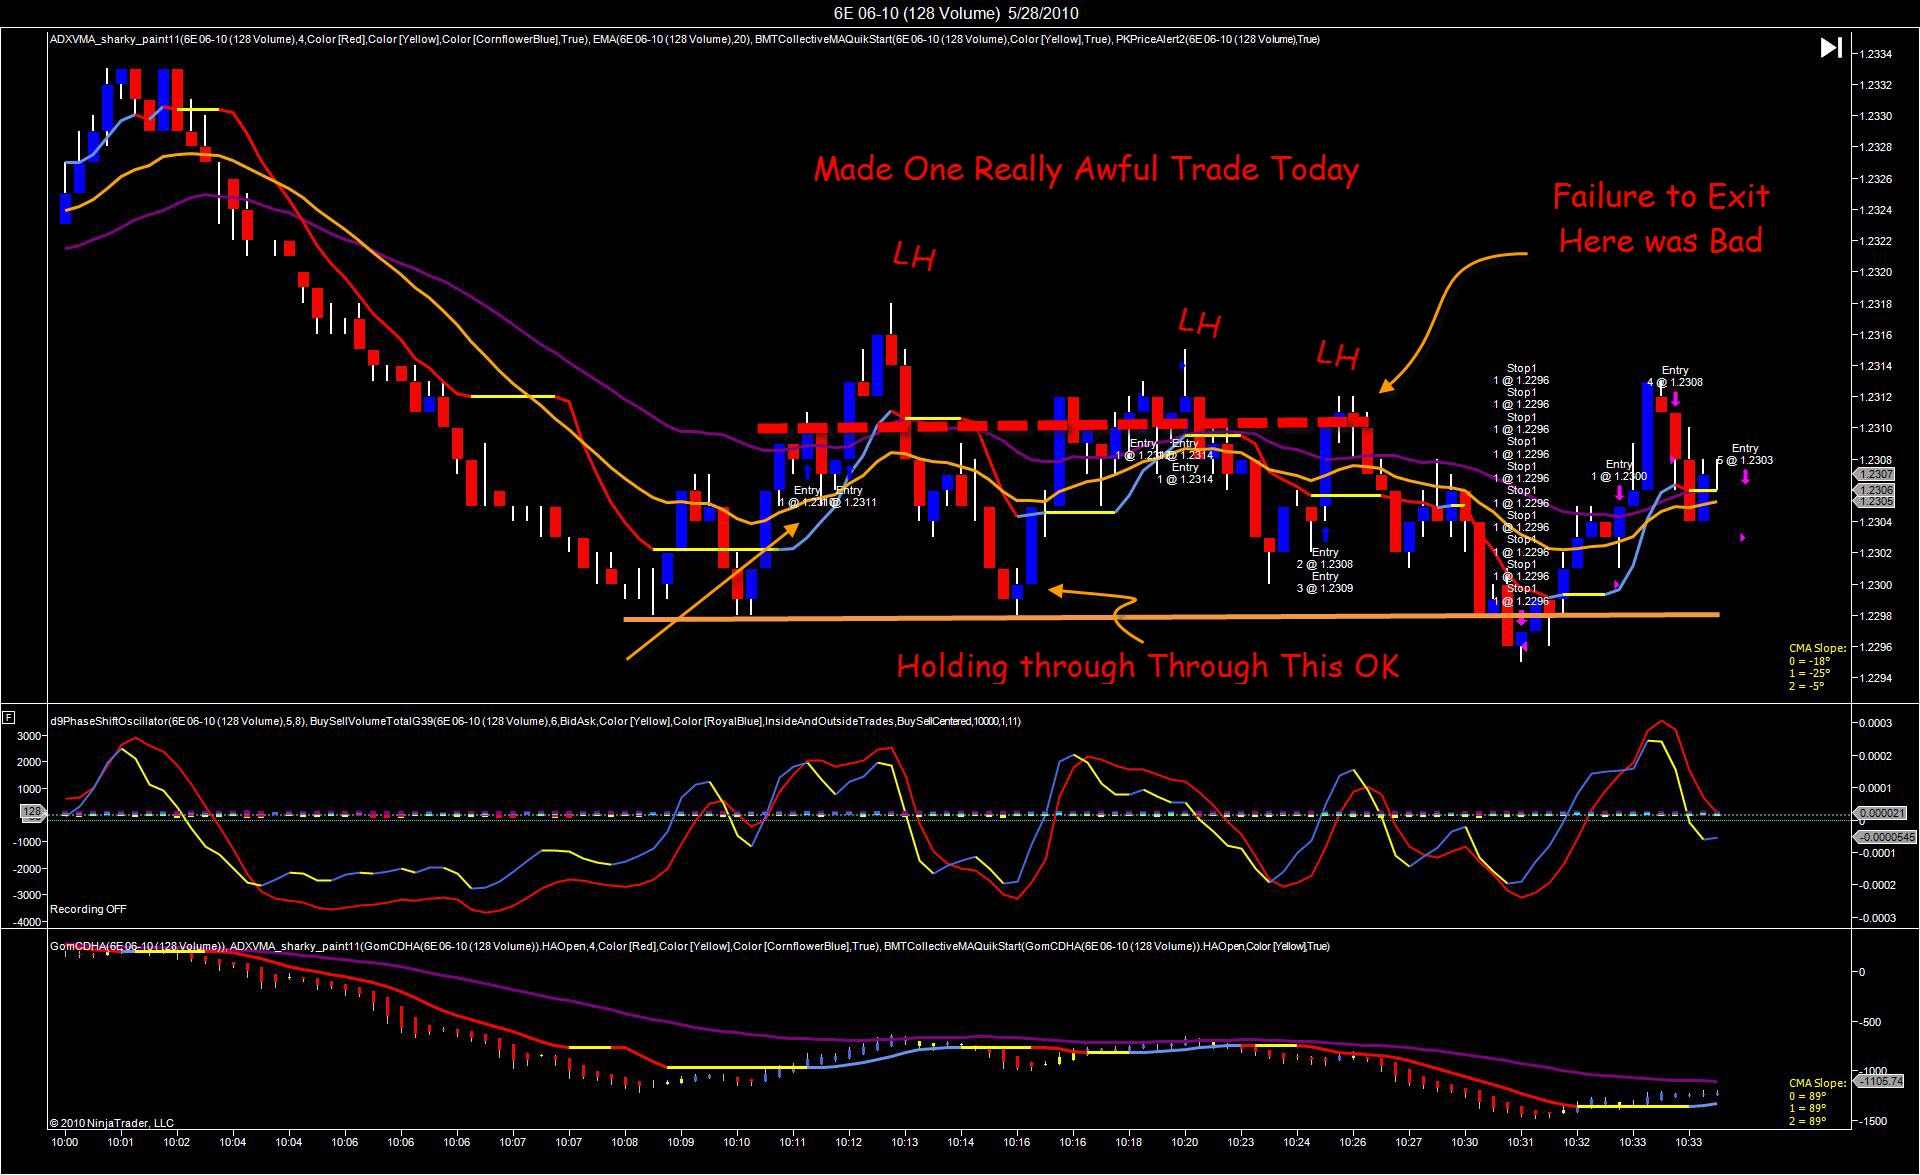Click the 'Entry 3 @ 1.2309' trade label
Viewport: 1920px width, 1175px height.
click(1325, 582)
